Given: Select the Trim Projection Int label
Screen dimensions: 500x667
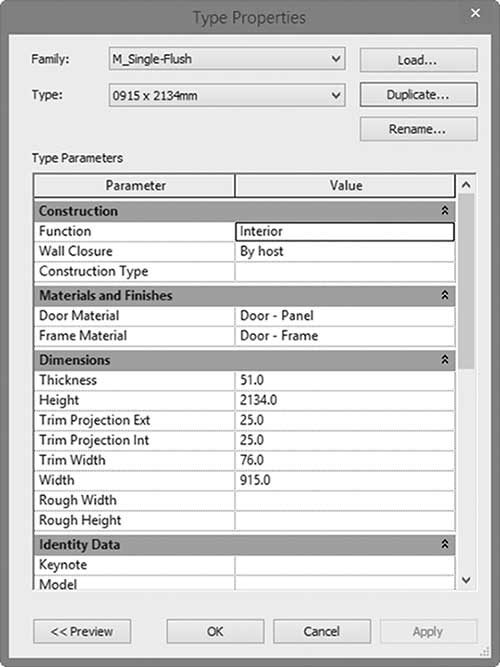Looking at the screenshot, I should pyautogui.click(x=94, y=440).
